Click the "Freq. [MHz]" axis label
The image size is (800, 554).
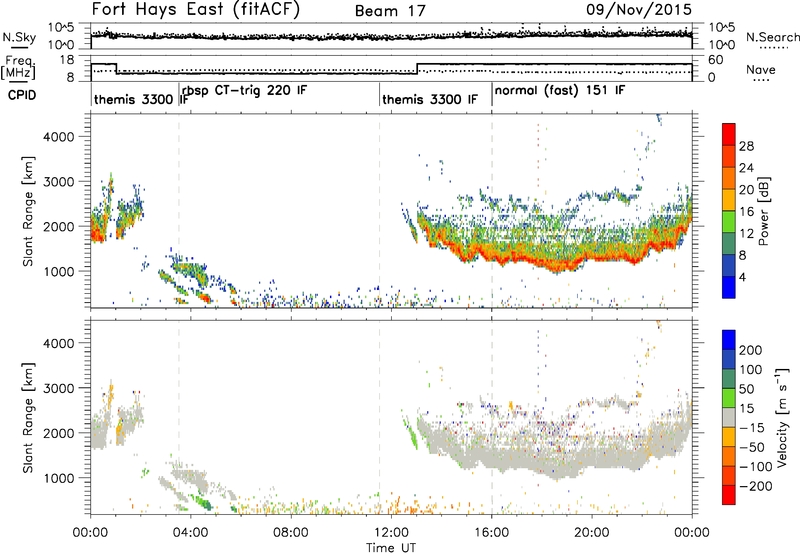tap(18, 67)
